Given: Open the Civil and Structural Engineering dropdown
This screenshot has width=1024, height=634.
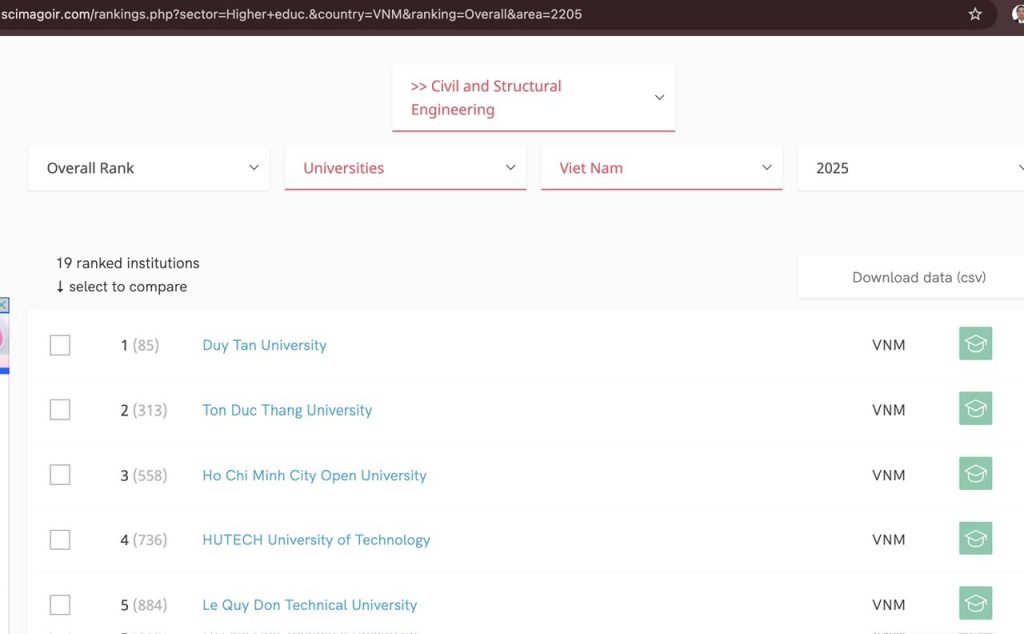Looking at the screenshot, I should [534, 98].
